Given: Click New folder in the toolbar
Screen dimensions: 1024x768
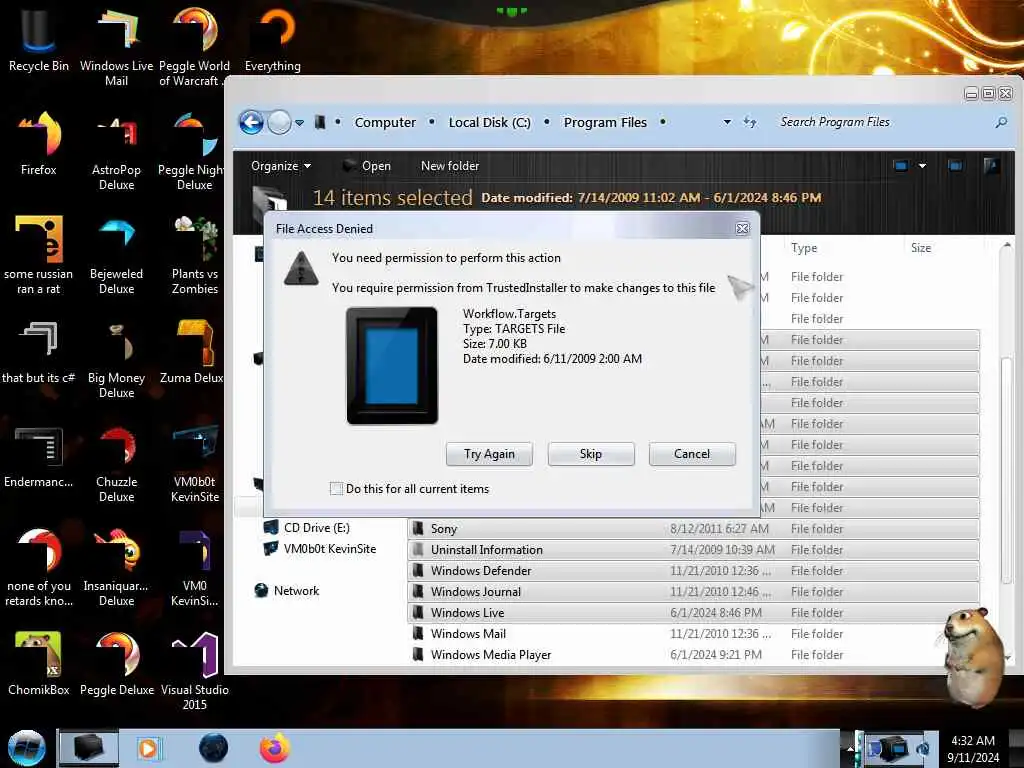Looking at the screenshot, I should tap(449, 166).
